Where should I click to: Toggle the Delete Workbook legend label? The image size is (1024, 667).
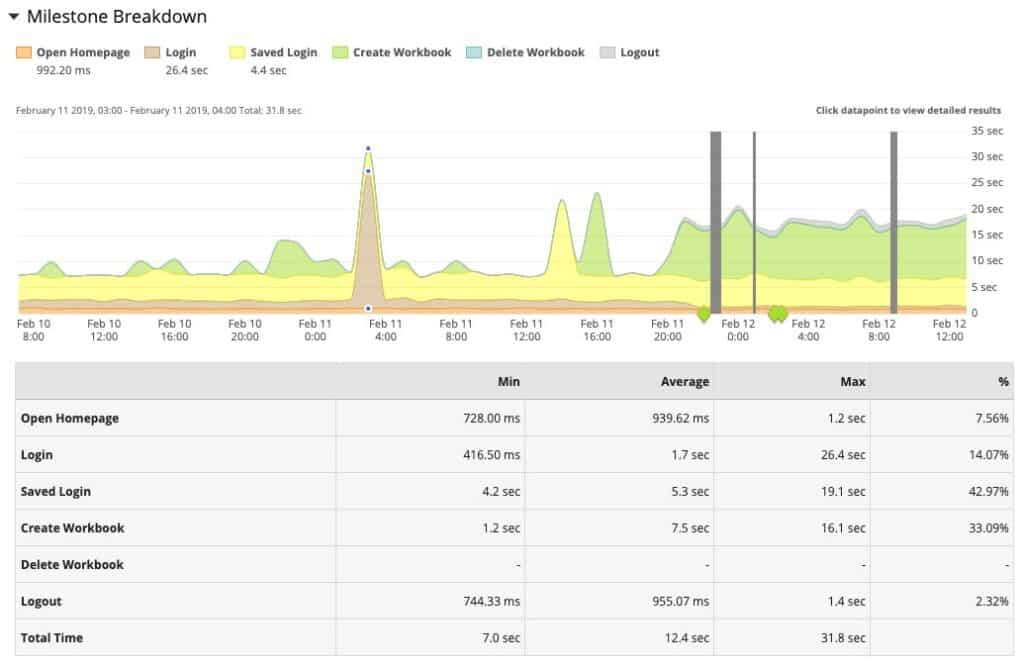[536, 52]
